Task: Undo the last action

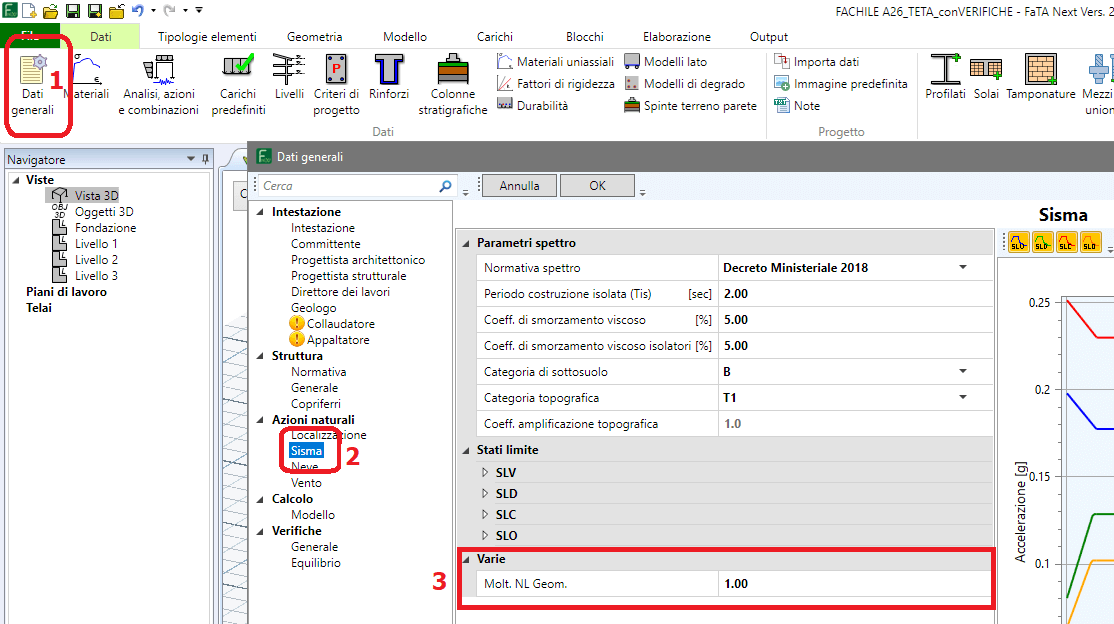Action: (x=137, y=11)
